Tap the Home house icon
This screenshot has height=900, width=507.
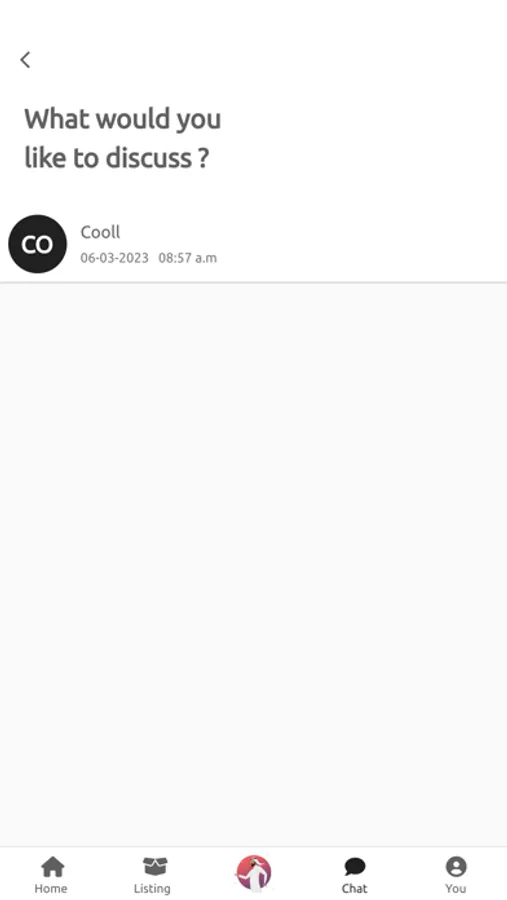click(x=52, y=867)
